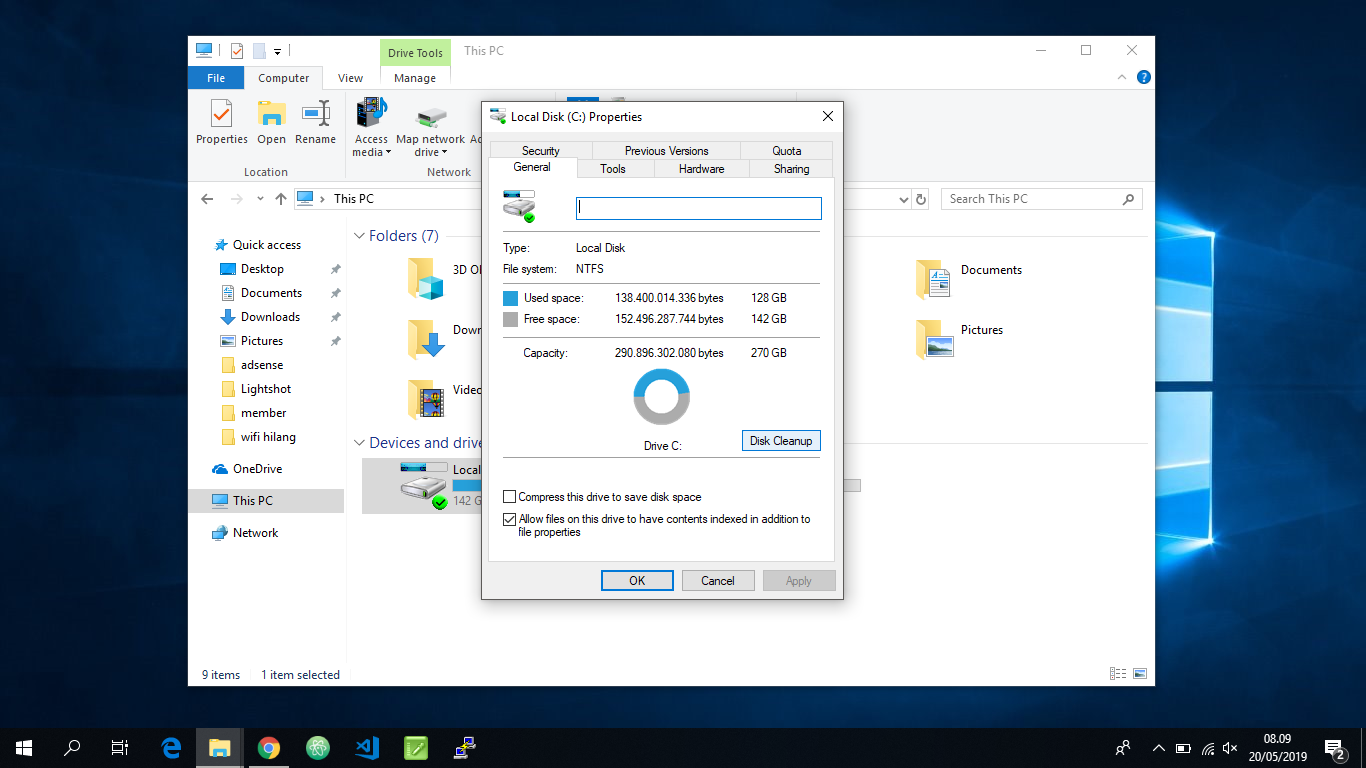The width and height of the screenshot is (1366, 768).
Task: Switch to the Tools tab
Action: [x=613, y=169]
